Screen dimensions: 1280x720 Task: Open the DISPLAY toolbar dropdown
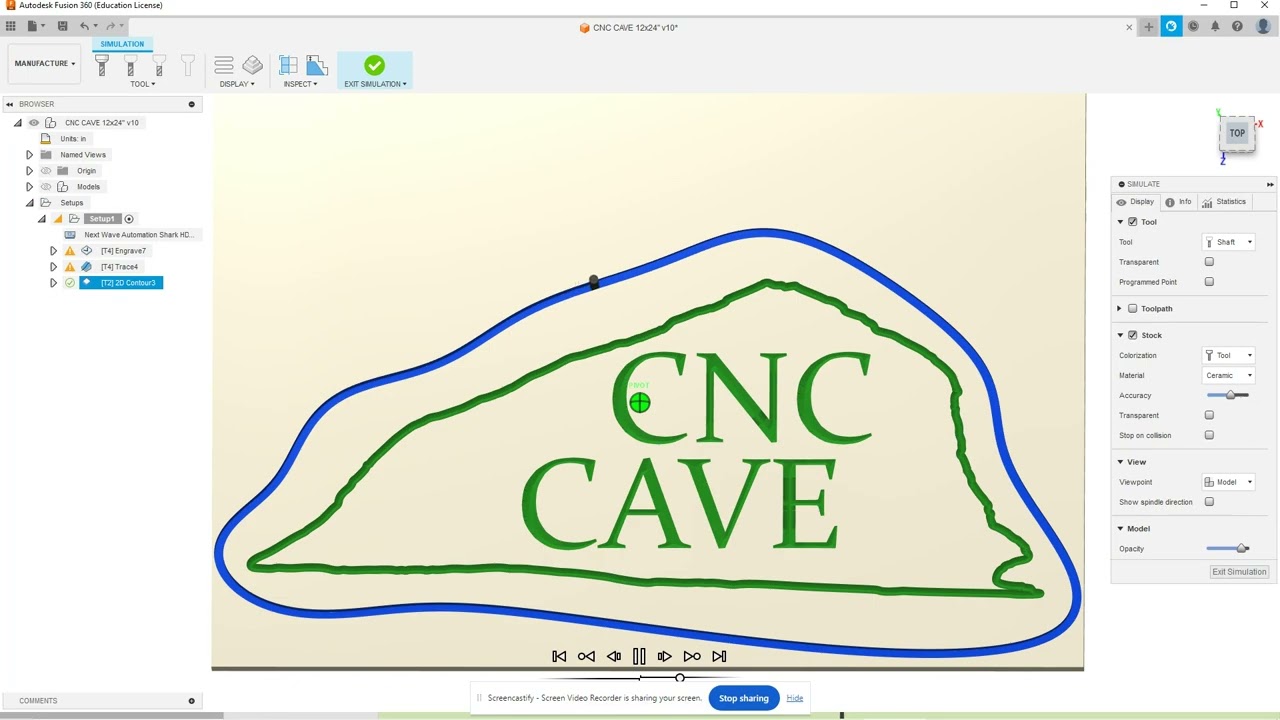pyautogui.click(x=237, y=84)
